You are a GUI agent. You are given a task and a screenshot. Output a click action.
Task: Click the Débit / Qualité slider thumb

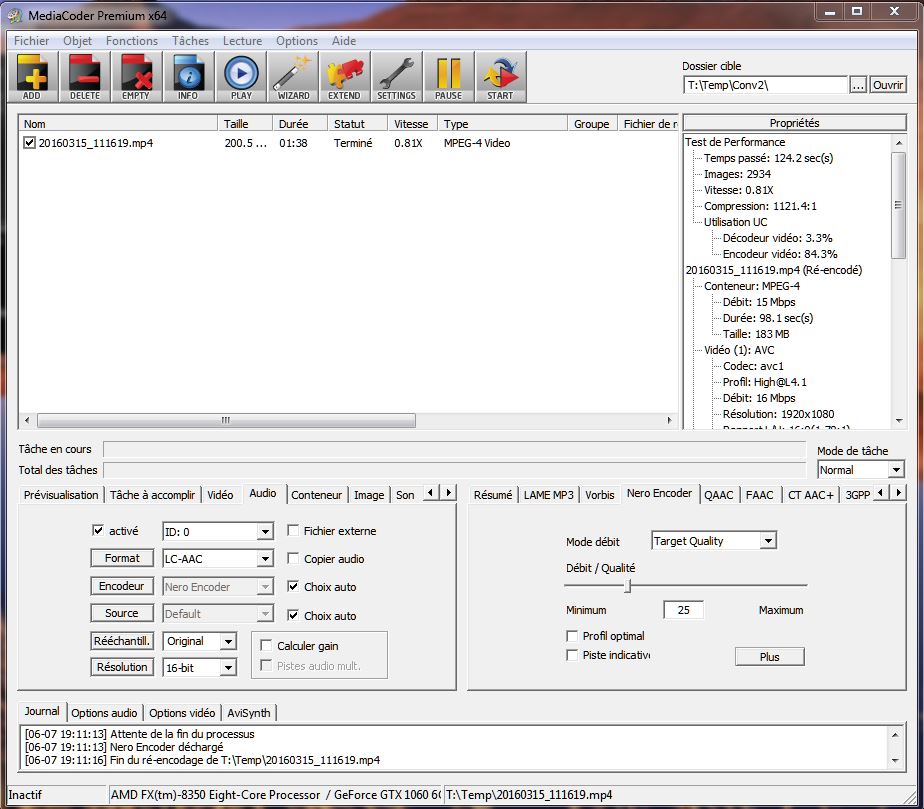point(628,586)
